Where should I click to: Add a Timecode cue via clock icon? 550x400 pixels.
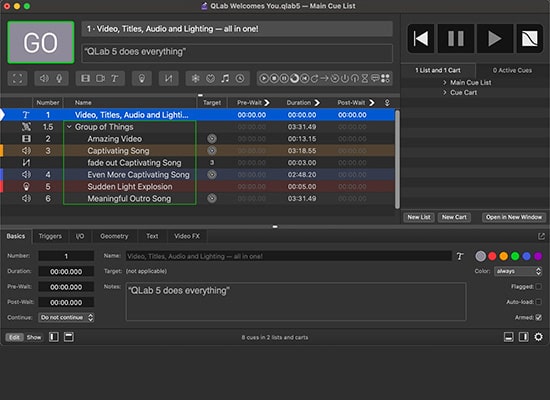point(240,78)
